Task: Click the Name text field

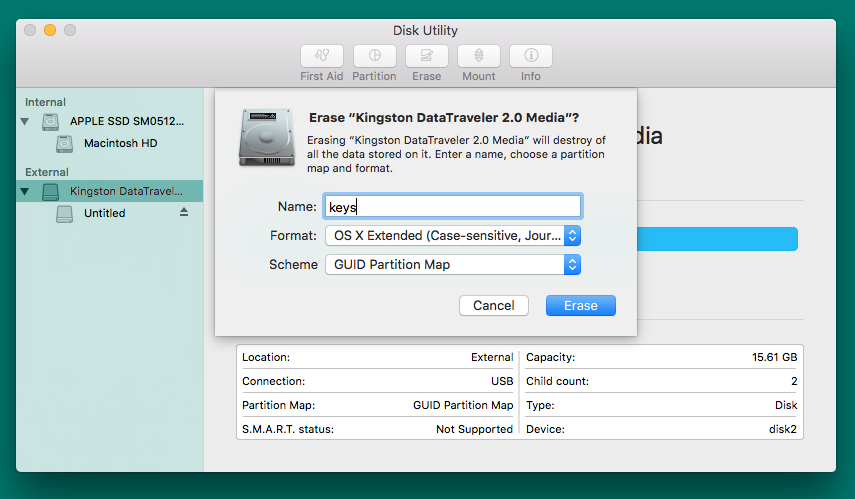Action: tap(453, 206)
